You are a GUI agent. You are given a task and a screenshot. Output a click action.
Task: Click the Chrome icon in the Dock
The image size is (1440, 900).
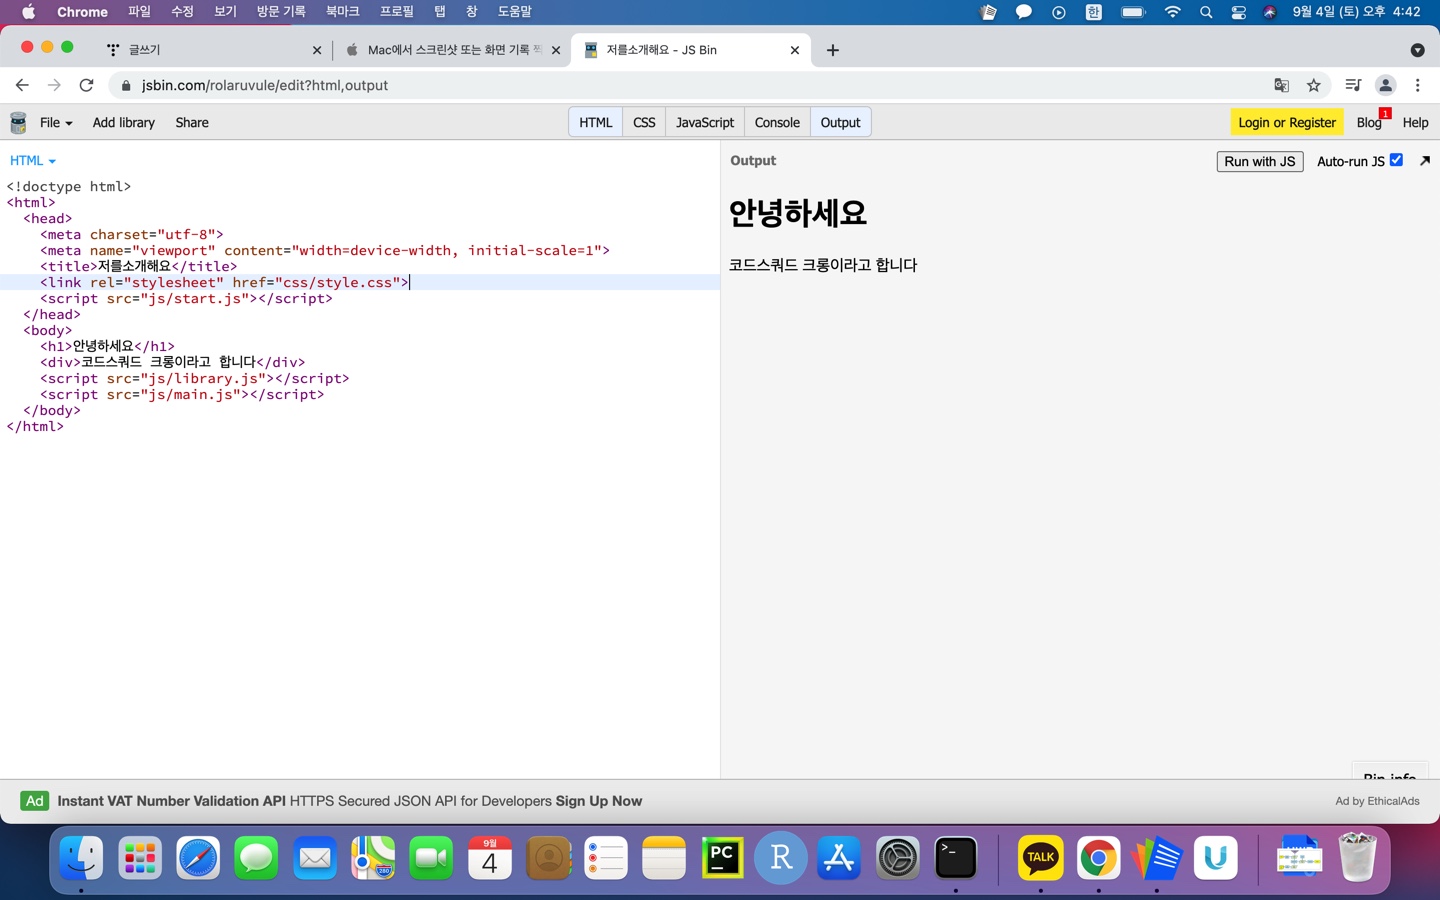pos(1098,858)
